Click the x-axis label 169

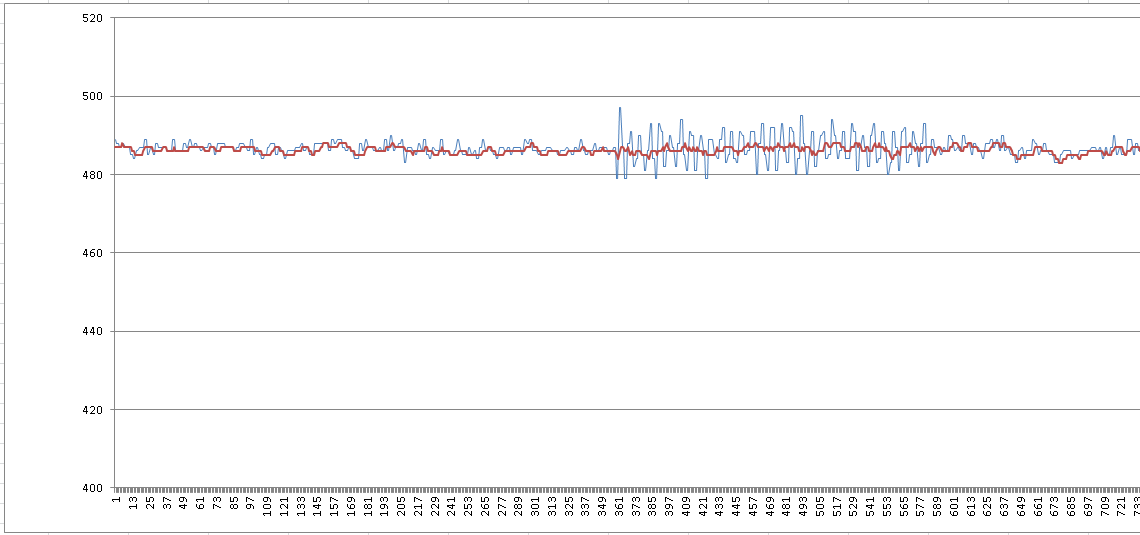click(x=351, y=505)
